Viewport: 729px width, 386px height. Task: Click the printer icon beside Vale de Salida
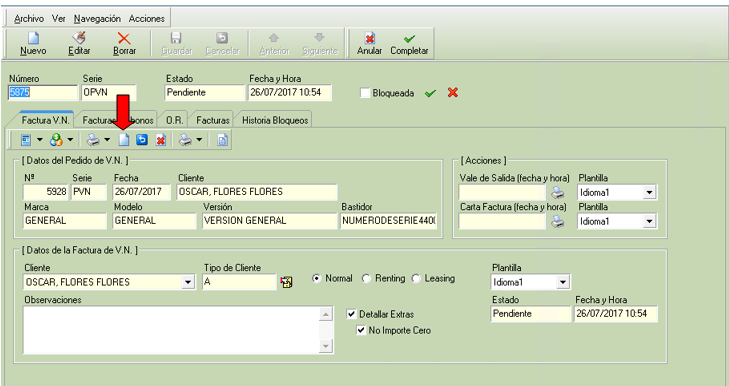(x=557, y=193)
